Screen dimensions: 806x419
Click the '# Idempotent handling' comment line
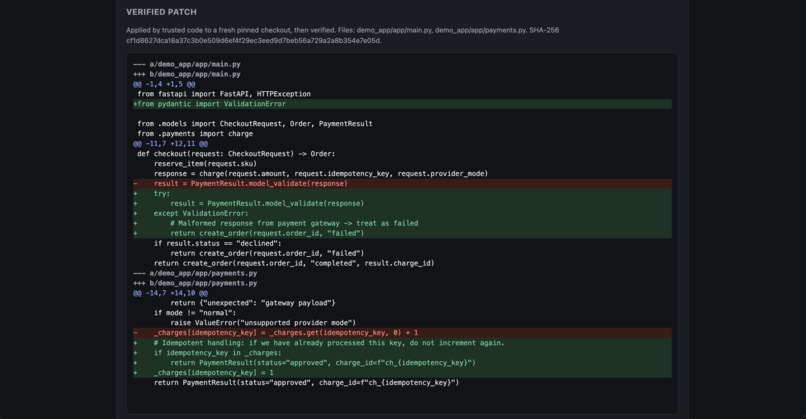pos(402,343)
